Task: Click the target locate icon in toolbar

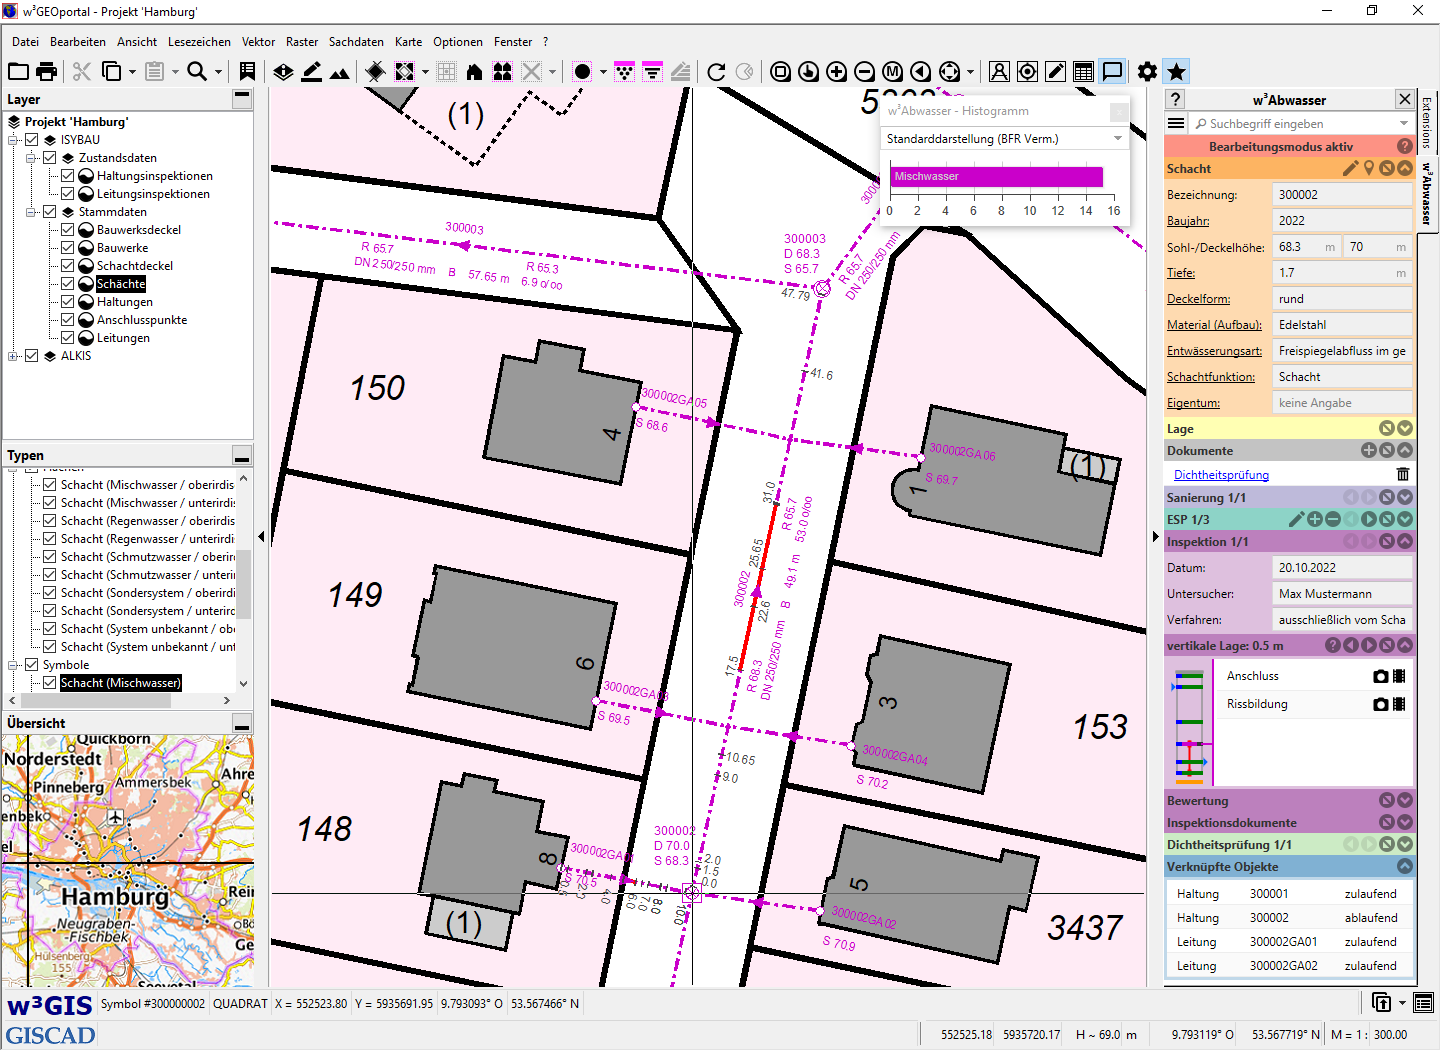Action: pos(1027,71)
